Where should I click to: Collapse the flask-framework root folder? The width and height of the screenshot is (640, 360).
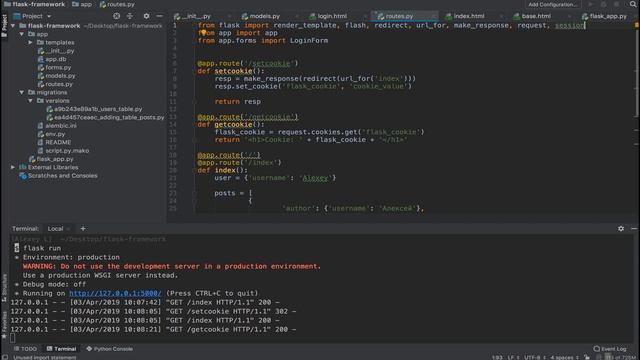point(13,26)
